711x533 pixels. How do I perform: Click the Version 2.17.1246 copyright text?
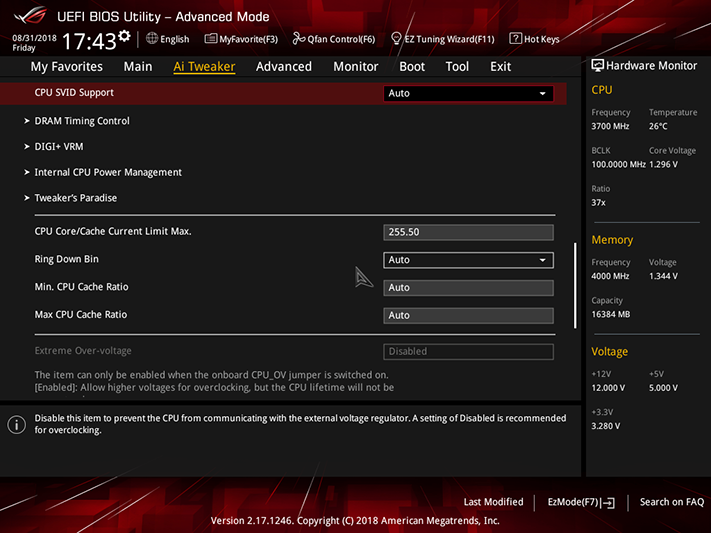(x=355, y=521)
